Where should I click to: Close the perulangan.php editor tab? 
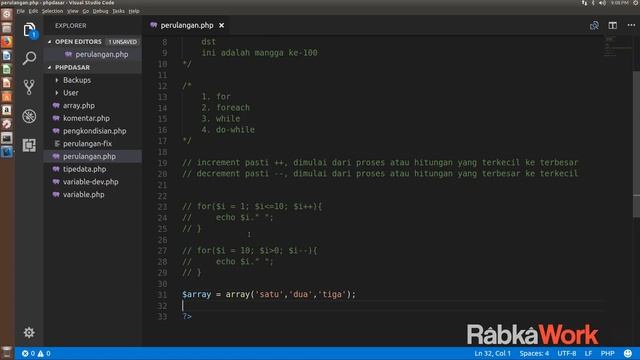[x=221, y=25]
